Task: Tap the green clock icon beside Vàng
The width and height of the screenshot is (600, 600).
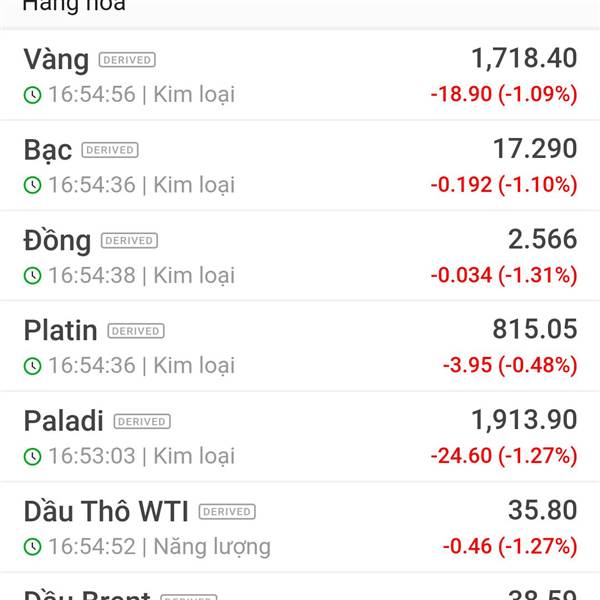Action: coord(33,95)
